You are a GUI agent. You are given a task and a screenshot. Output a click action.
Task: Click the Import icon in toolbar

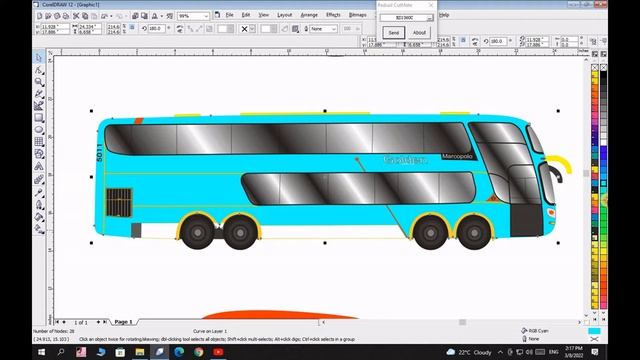pos(135,16)
